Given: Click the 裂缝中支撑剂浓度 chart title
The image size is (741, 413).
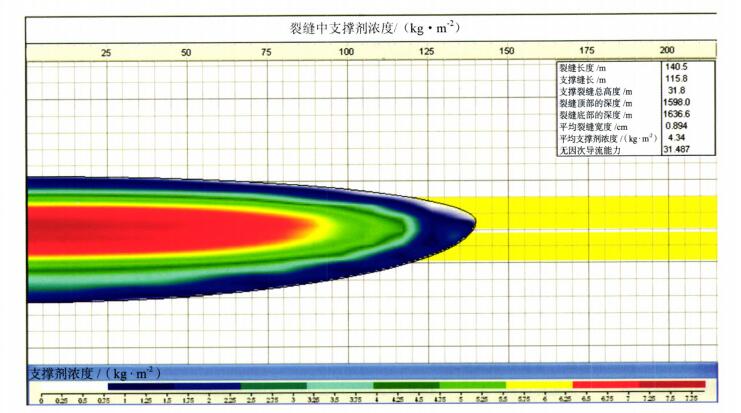Looking at the screenshot, I should (370, 27).
